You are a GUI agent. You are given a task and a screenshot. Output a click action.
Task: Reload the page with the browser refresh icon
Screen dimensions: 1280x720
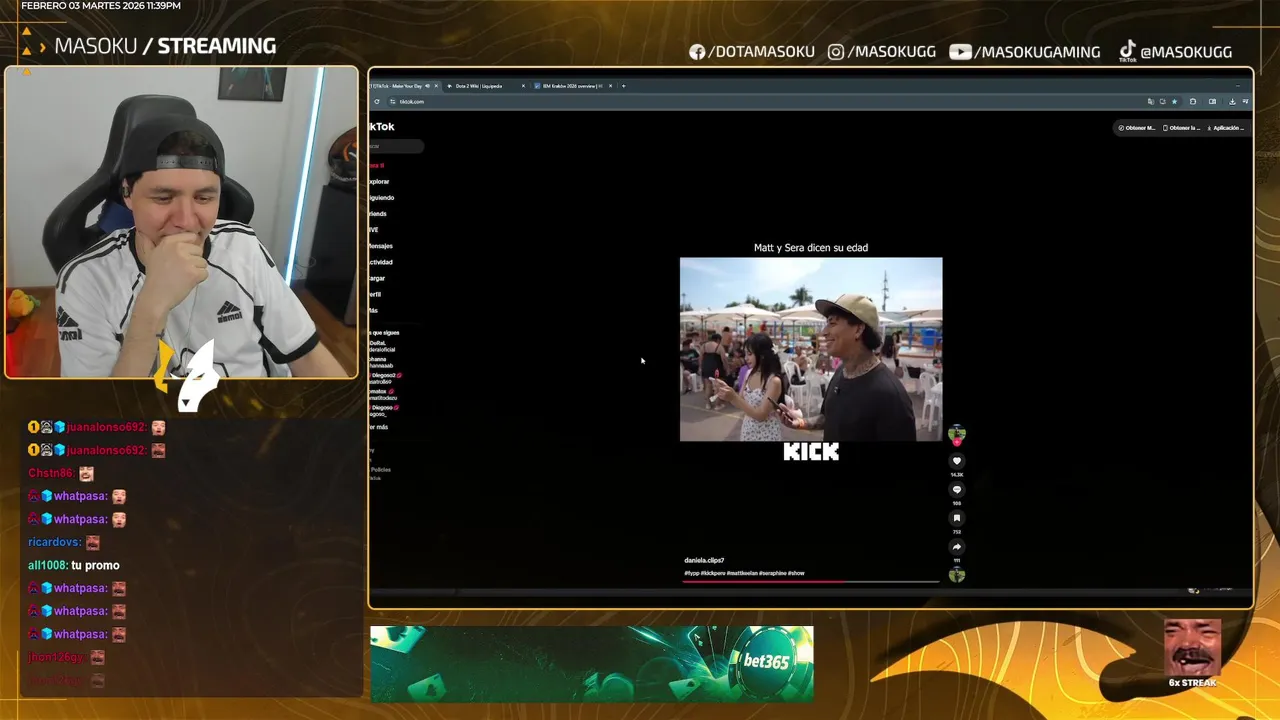coord(377,101)
